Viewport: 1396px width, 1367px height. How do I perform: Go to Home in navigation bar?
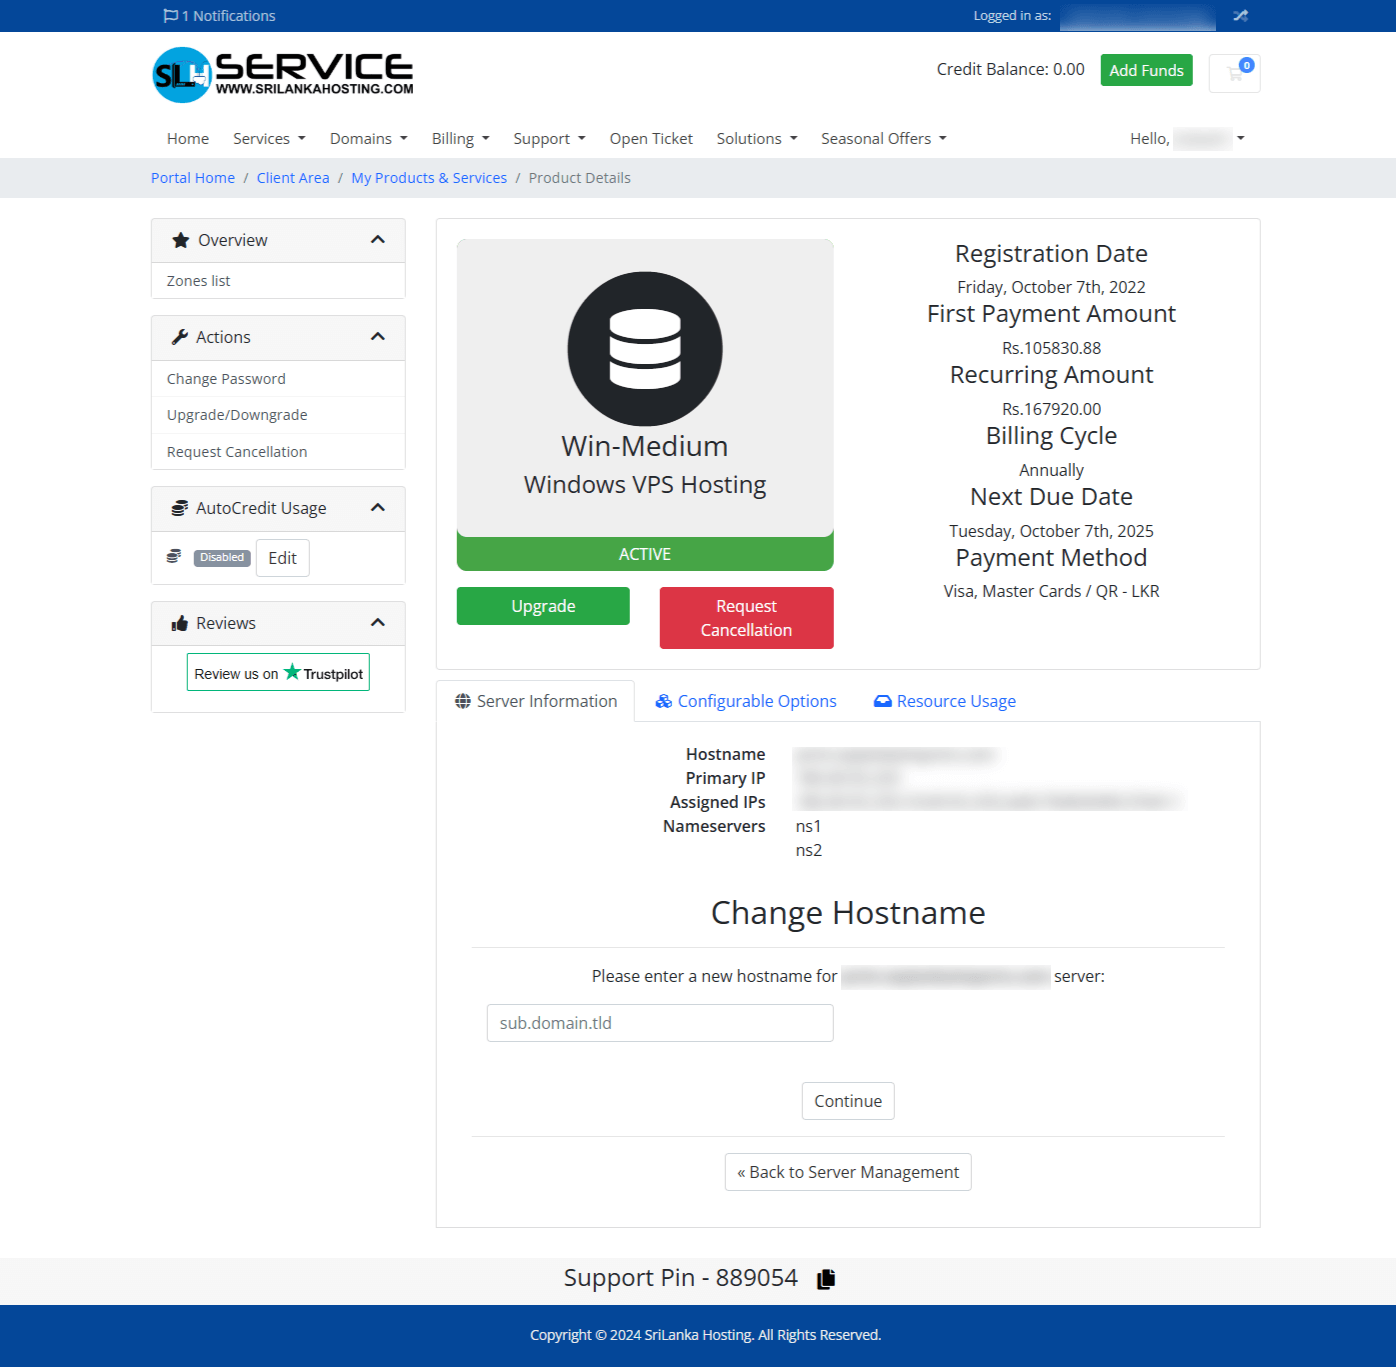[188, 139]
